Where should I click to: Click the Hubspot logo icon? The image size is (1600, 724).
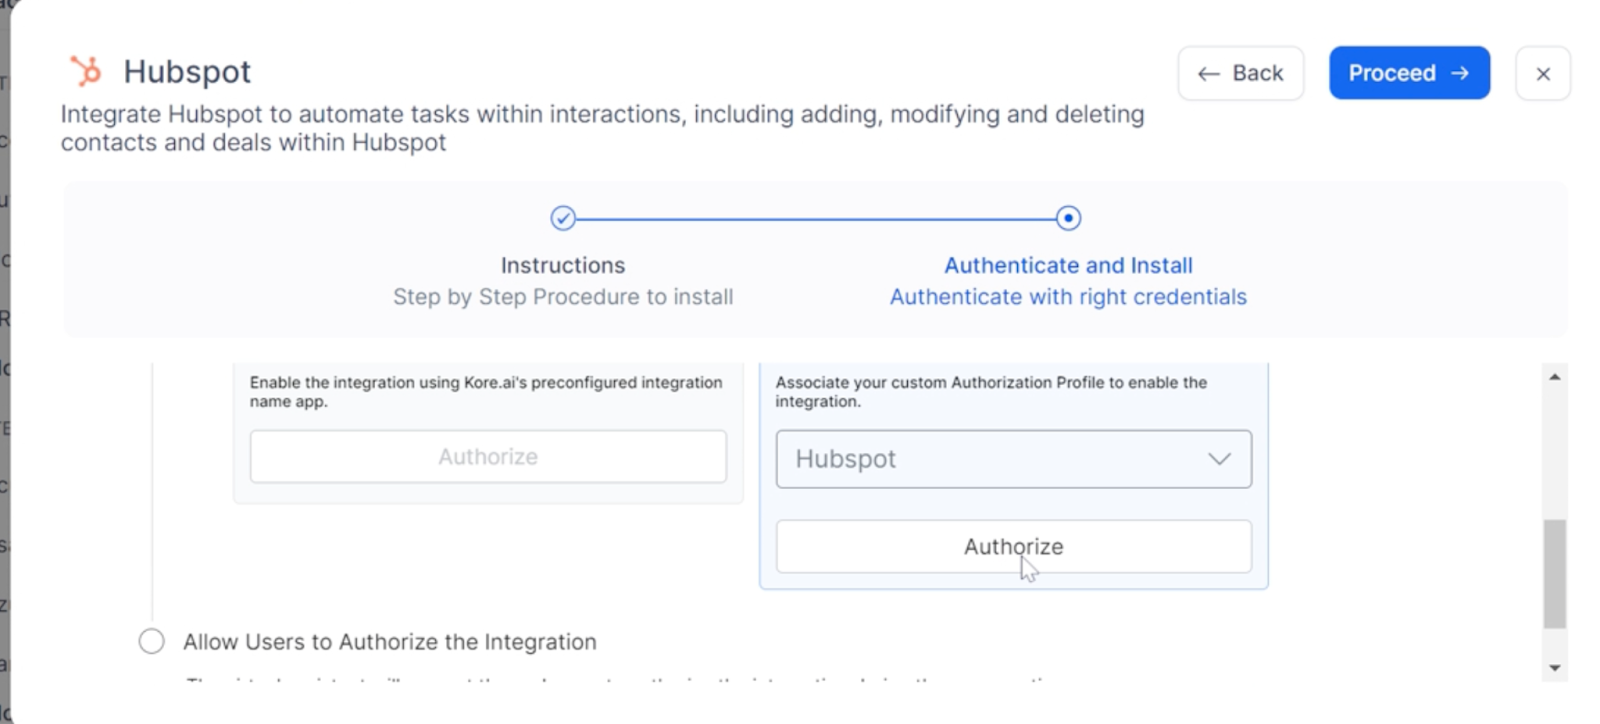(86, 72)
